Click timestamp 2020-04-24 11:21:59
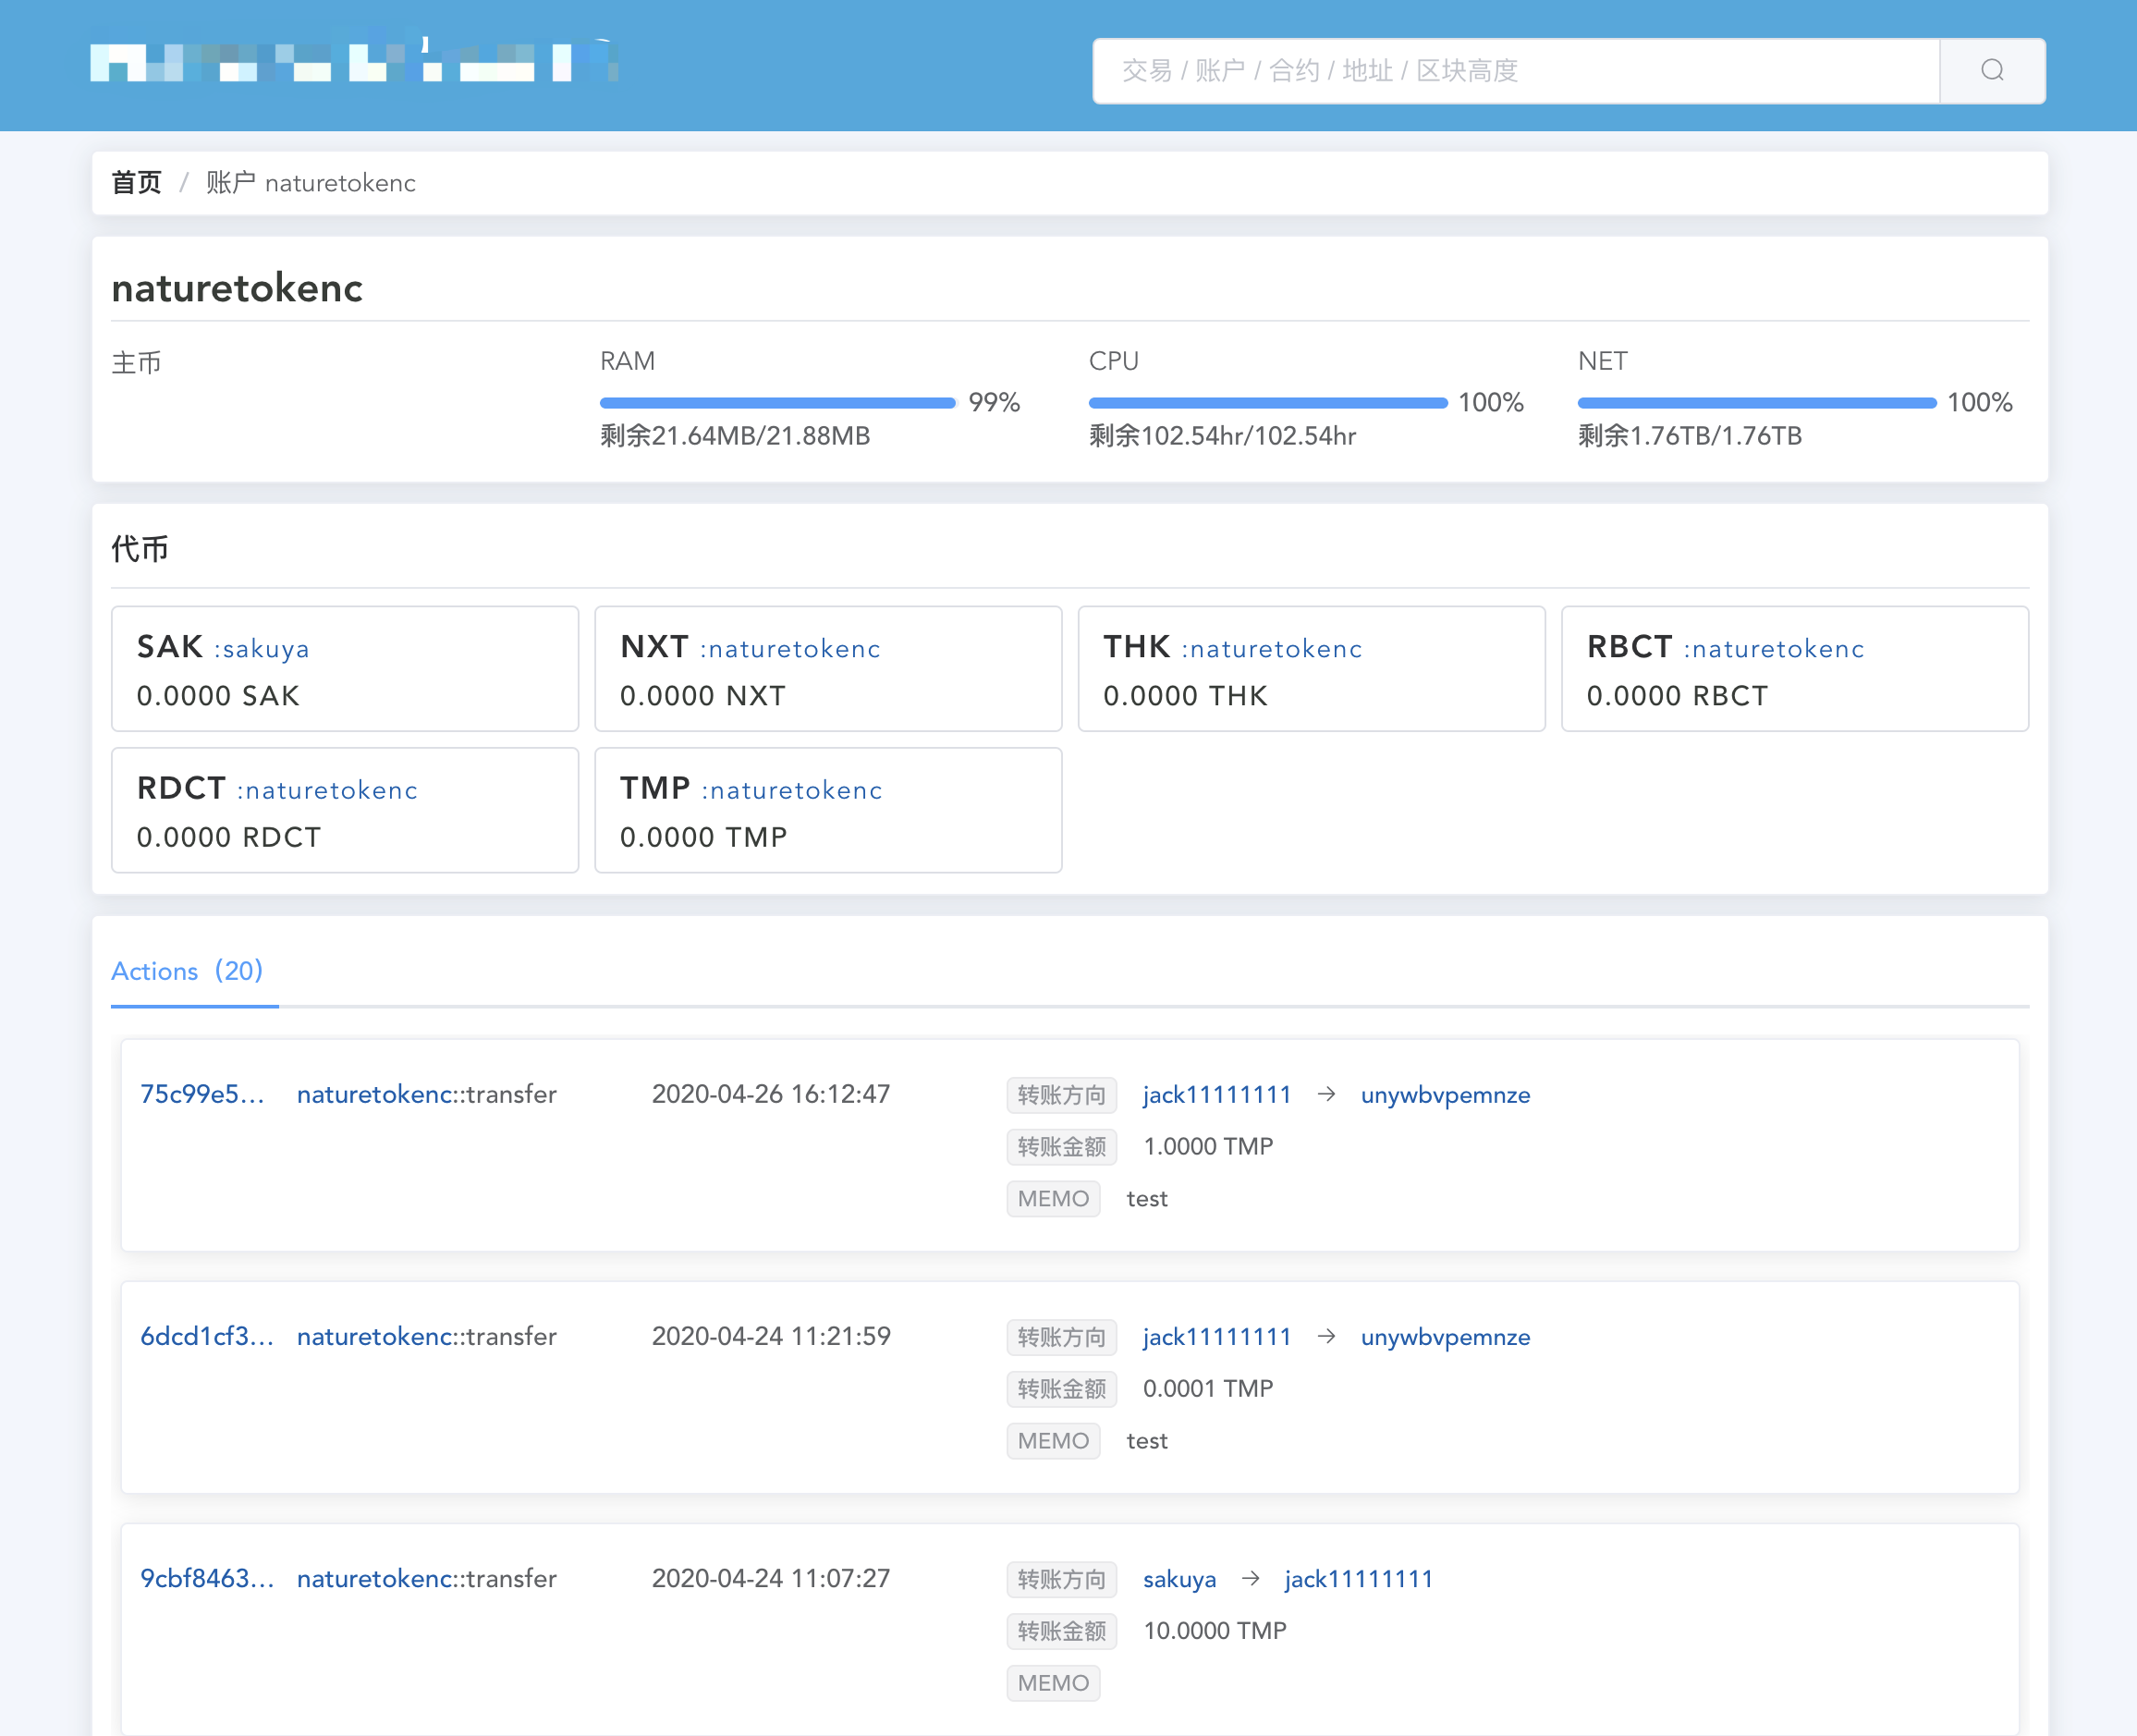This screenshot has height=1736, width=2137. point(771,1336)
